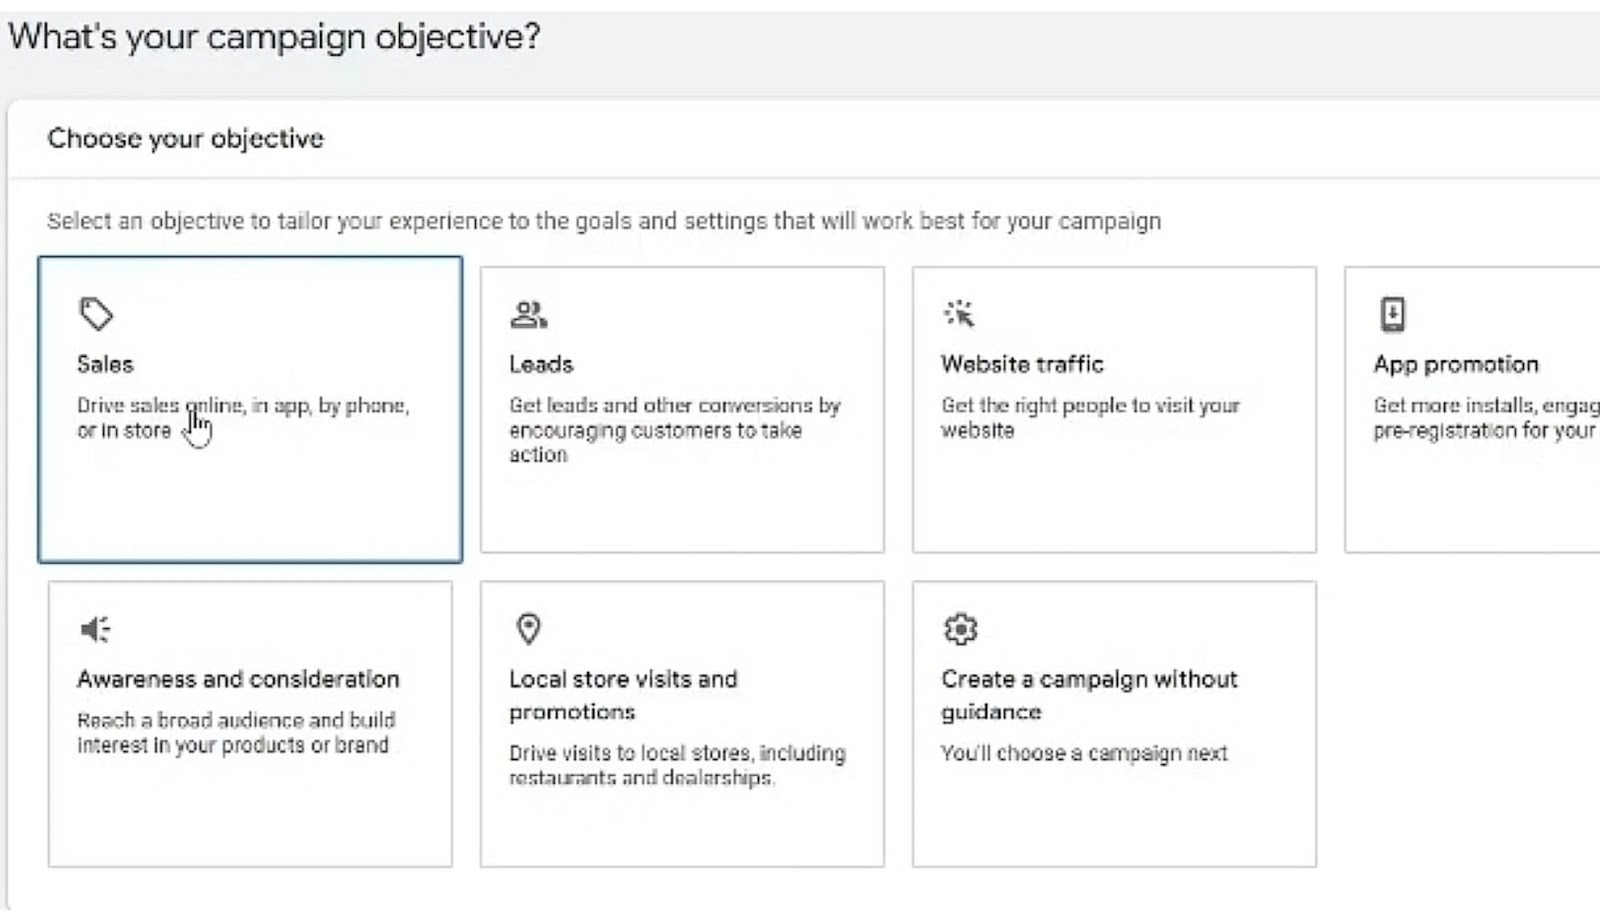Click the Website traffic title text
Viewport: 1600px width, 920px height.
point(1022,364)
